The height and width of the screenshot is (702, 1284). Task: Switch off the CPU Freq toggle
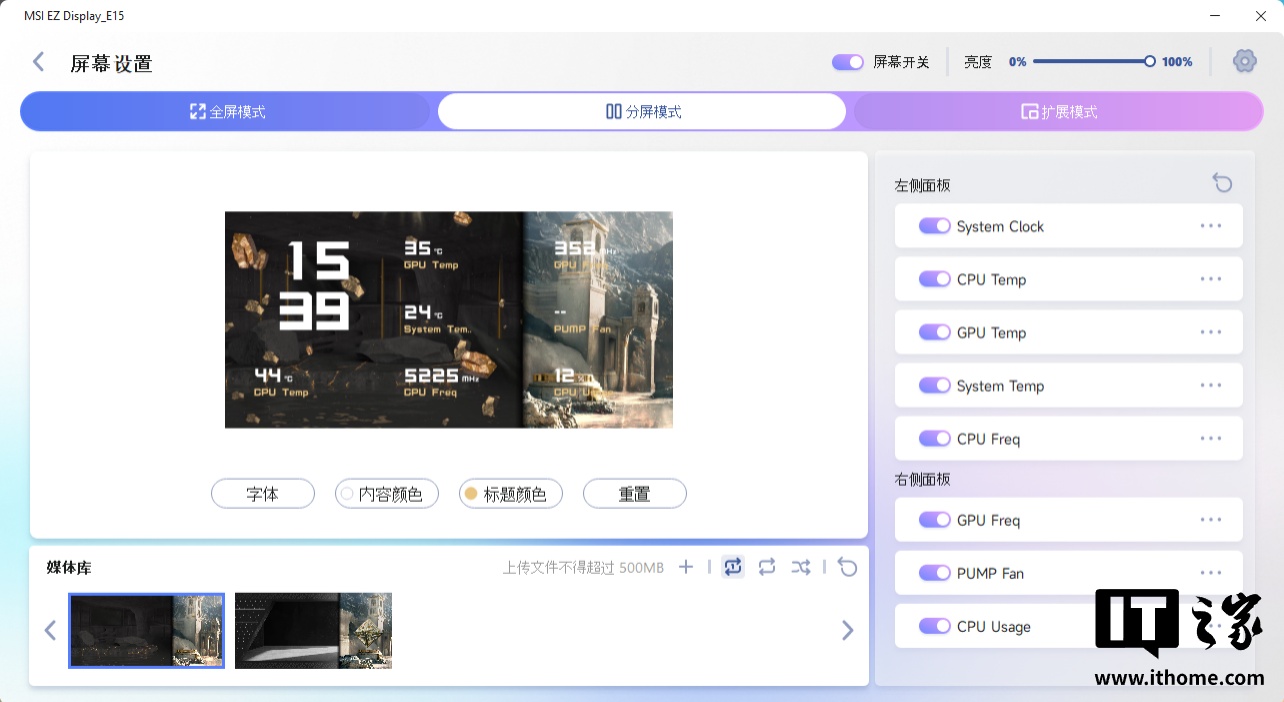coord(935,438)
